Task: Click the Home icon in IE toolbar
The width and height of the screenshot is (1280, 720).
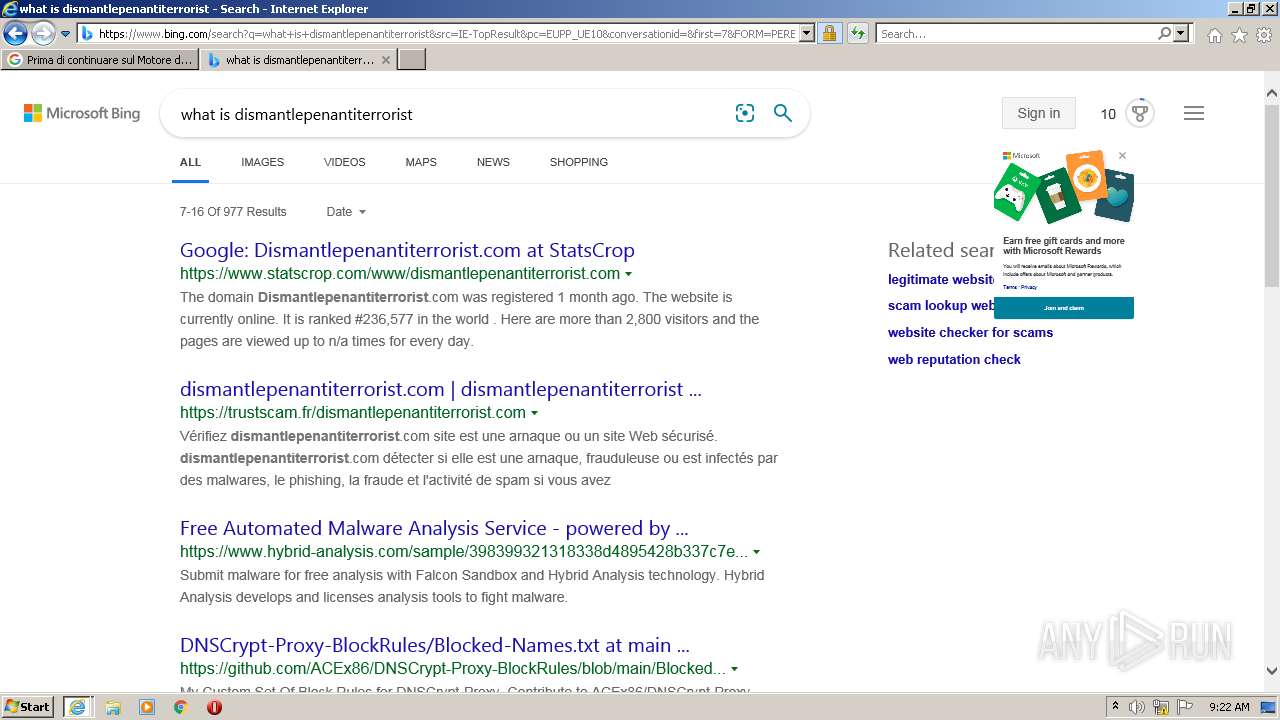Action: tap(1214, 35)
